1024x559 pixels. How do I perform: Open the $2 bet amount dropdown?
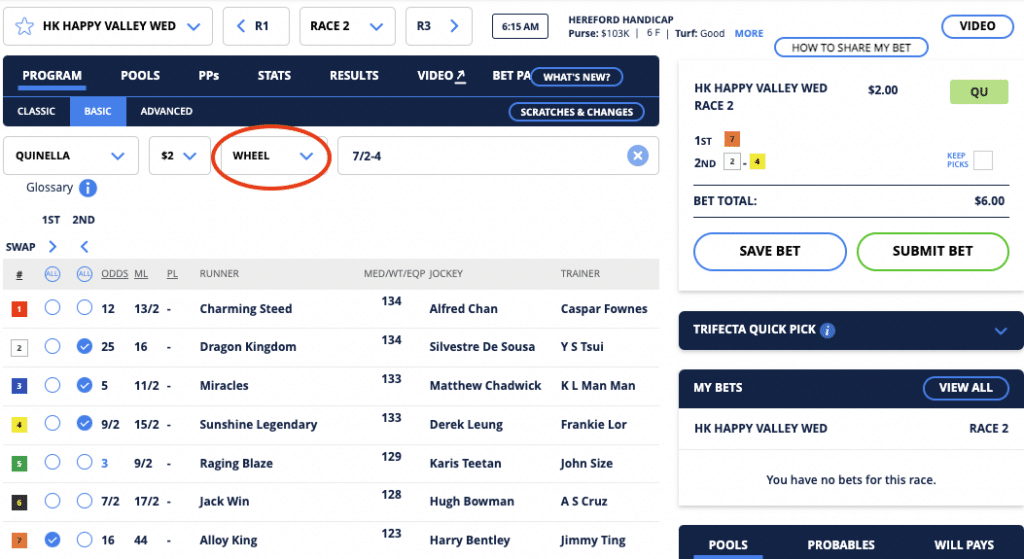point(180,155)
